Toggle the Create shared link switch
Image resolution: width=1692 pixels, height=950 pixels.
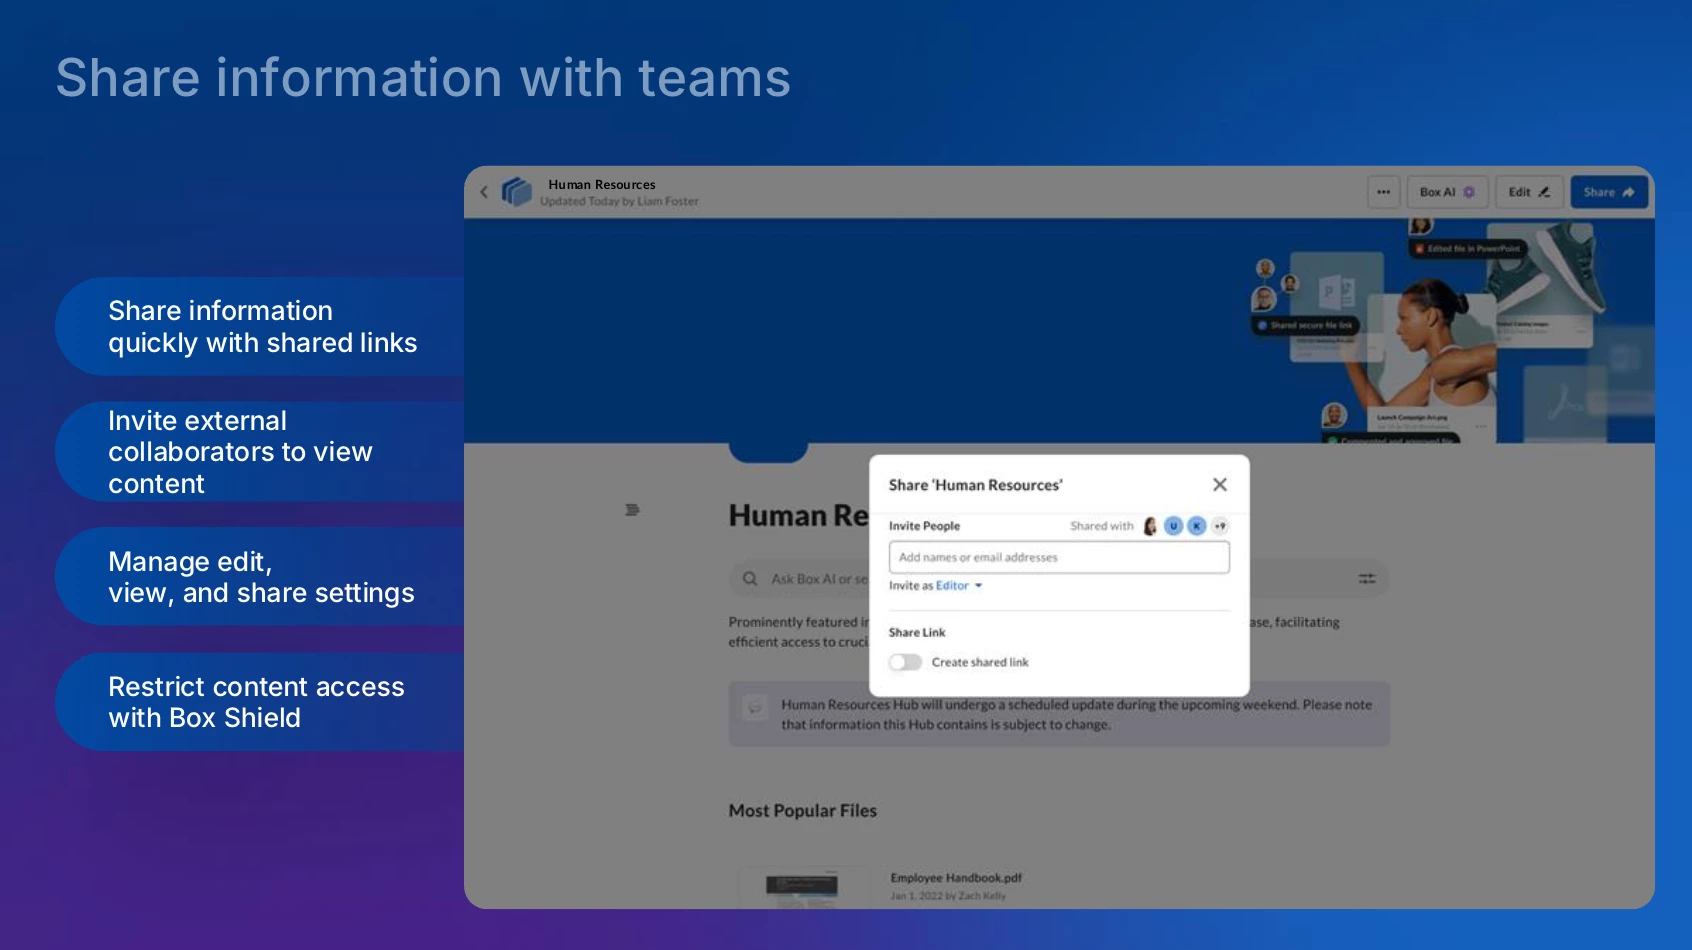tap(905, 662)
